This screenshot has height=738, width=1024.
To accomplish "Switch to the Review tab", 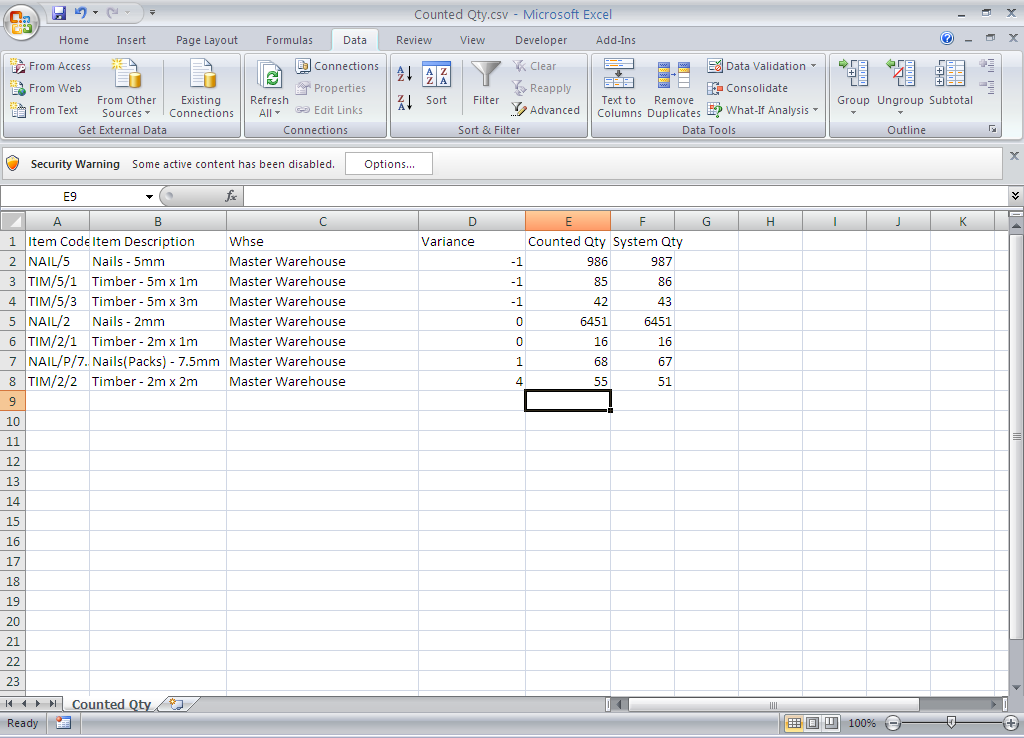I will [x=413, y=40].
